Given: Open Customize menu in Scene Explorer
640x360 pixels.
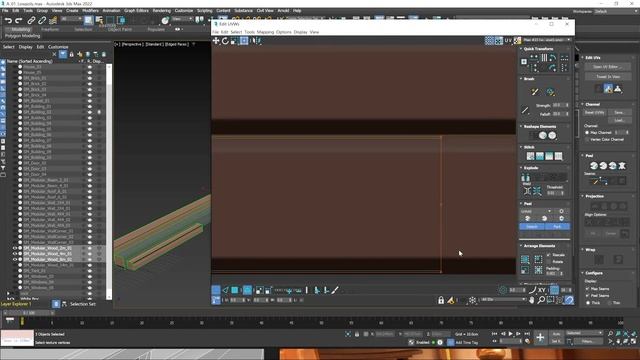Looking at the screenshot, I should coord(58,47).
